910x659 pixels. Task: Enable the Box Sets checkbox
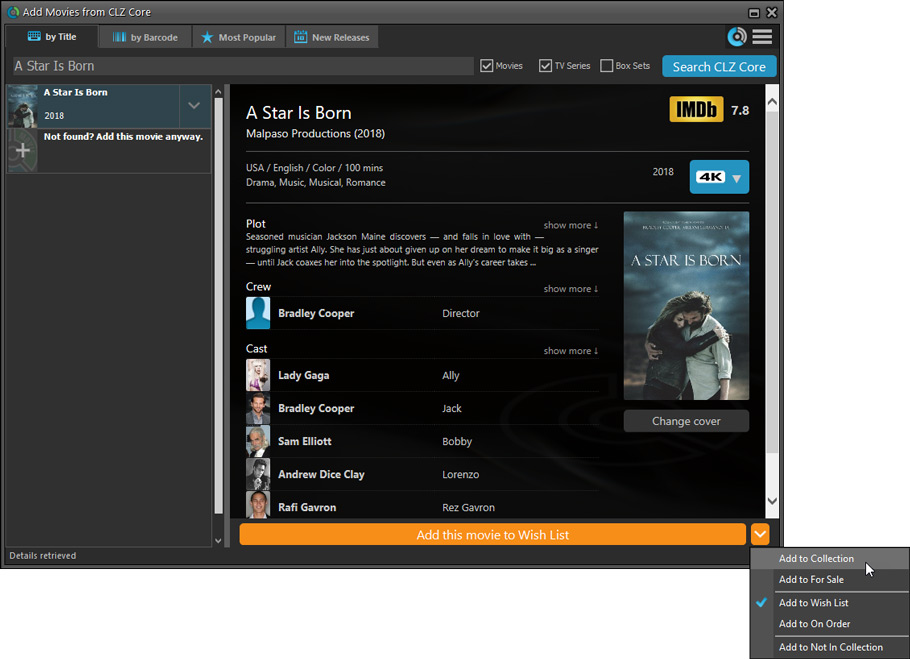click(606, 66)
